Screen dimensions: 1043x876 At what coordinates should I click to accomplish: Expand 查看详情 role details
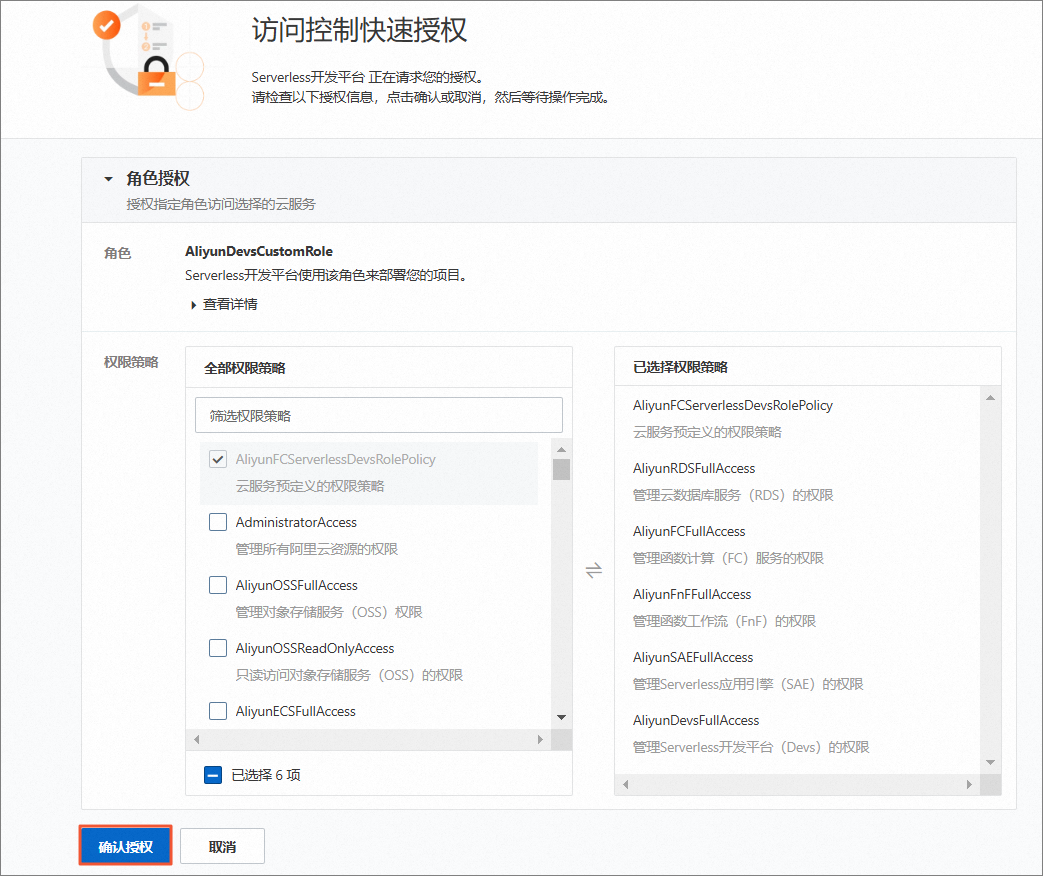click(x=224, y=305)
